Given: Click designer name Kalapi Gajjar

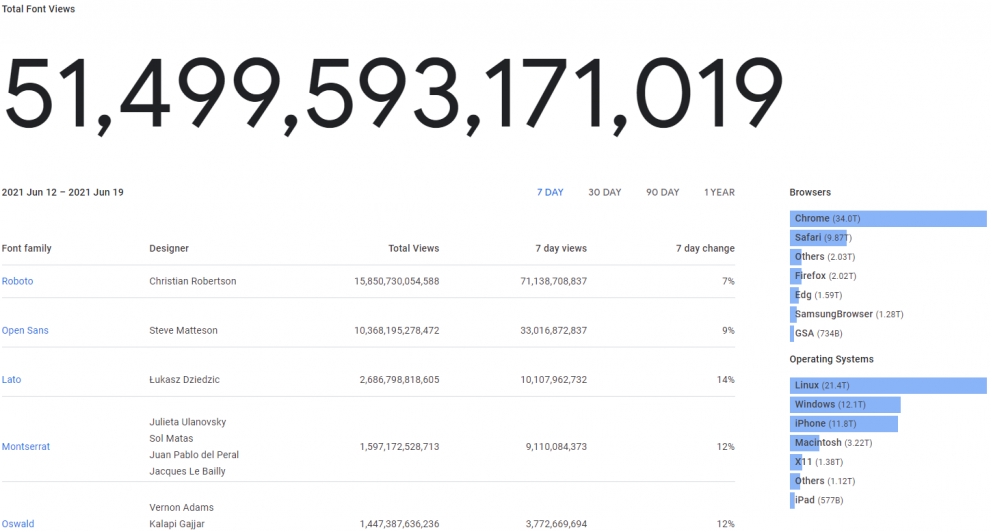Looking at the screenshot, I should (177, 524).
